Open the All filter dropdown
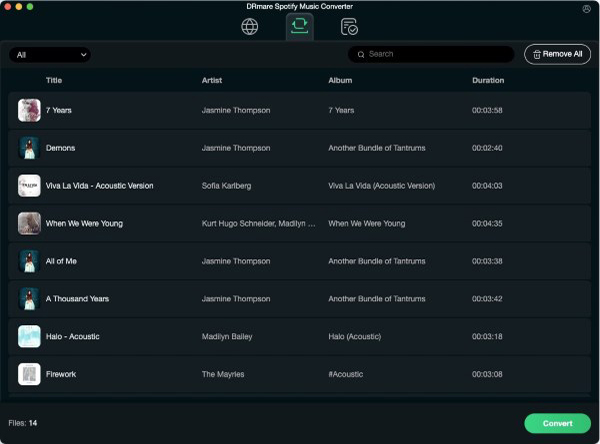 pyautogui.click(x=50, y=55)
